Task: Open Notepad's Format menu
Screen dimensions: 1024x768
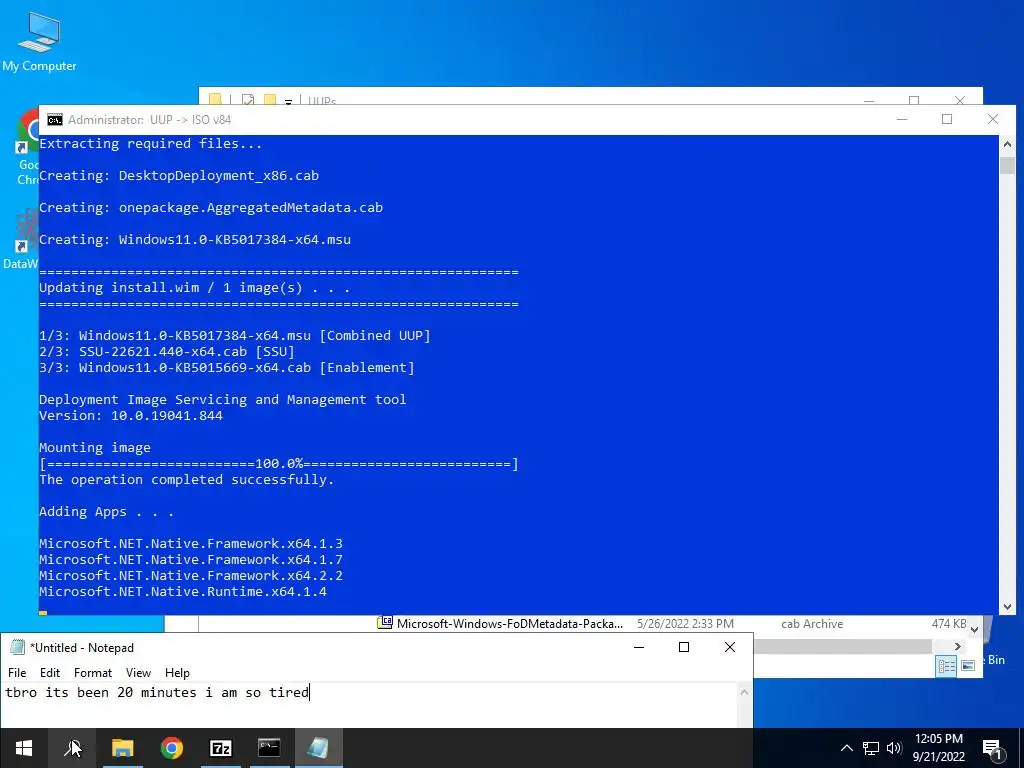Action: 93,673
